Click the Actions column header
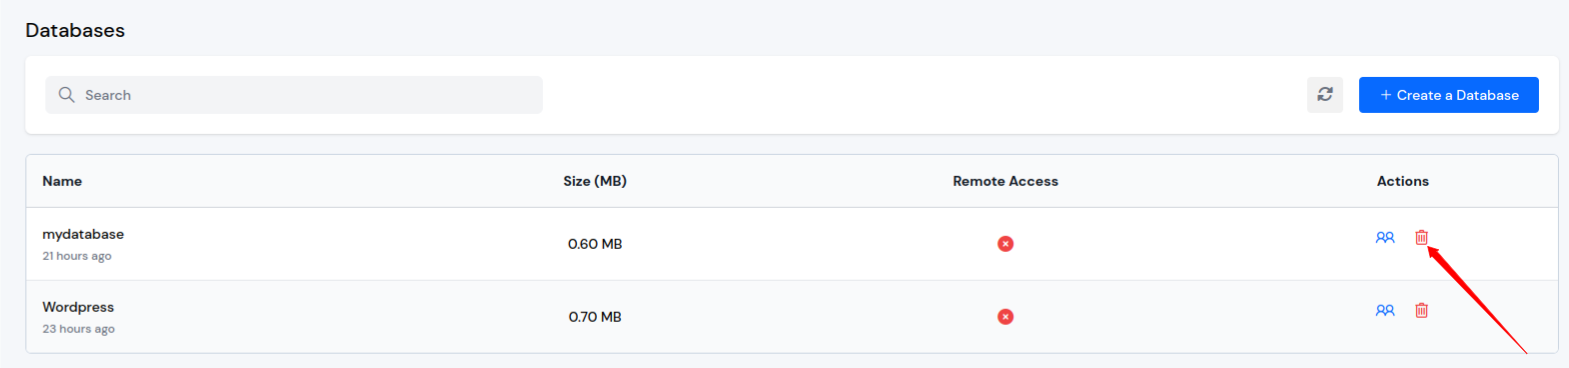1569x368 pixels. (x=1403, y=181)
